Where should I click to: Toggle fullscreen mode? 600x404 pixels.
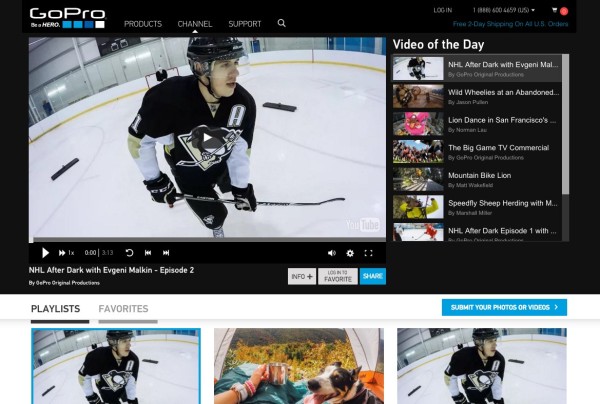click(x=368, y=253)
